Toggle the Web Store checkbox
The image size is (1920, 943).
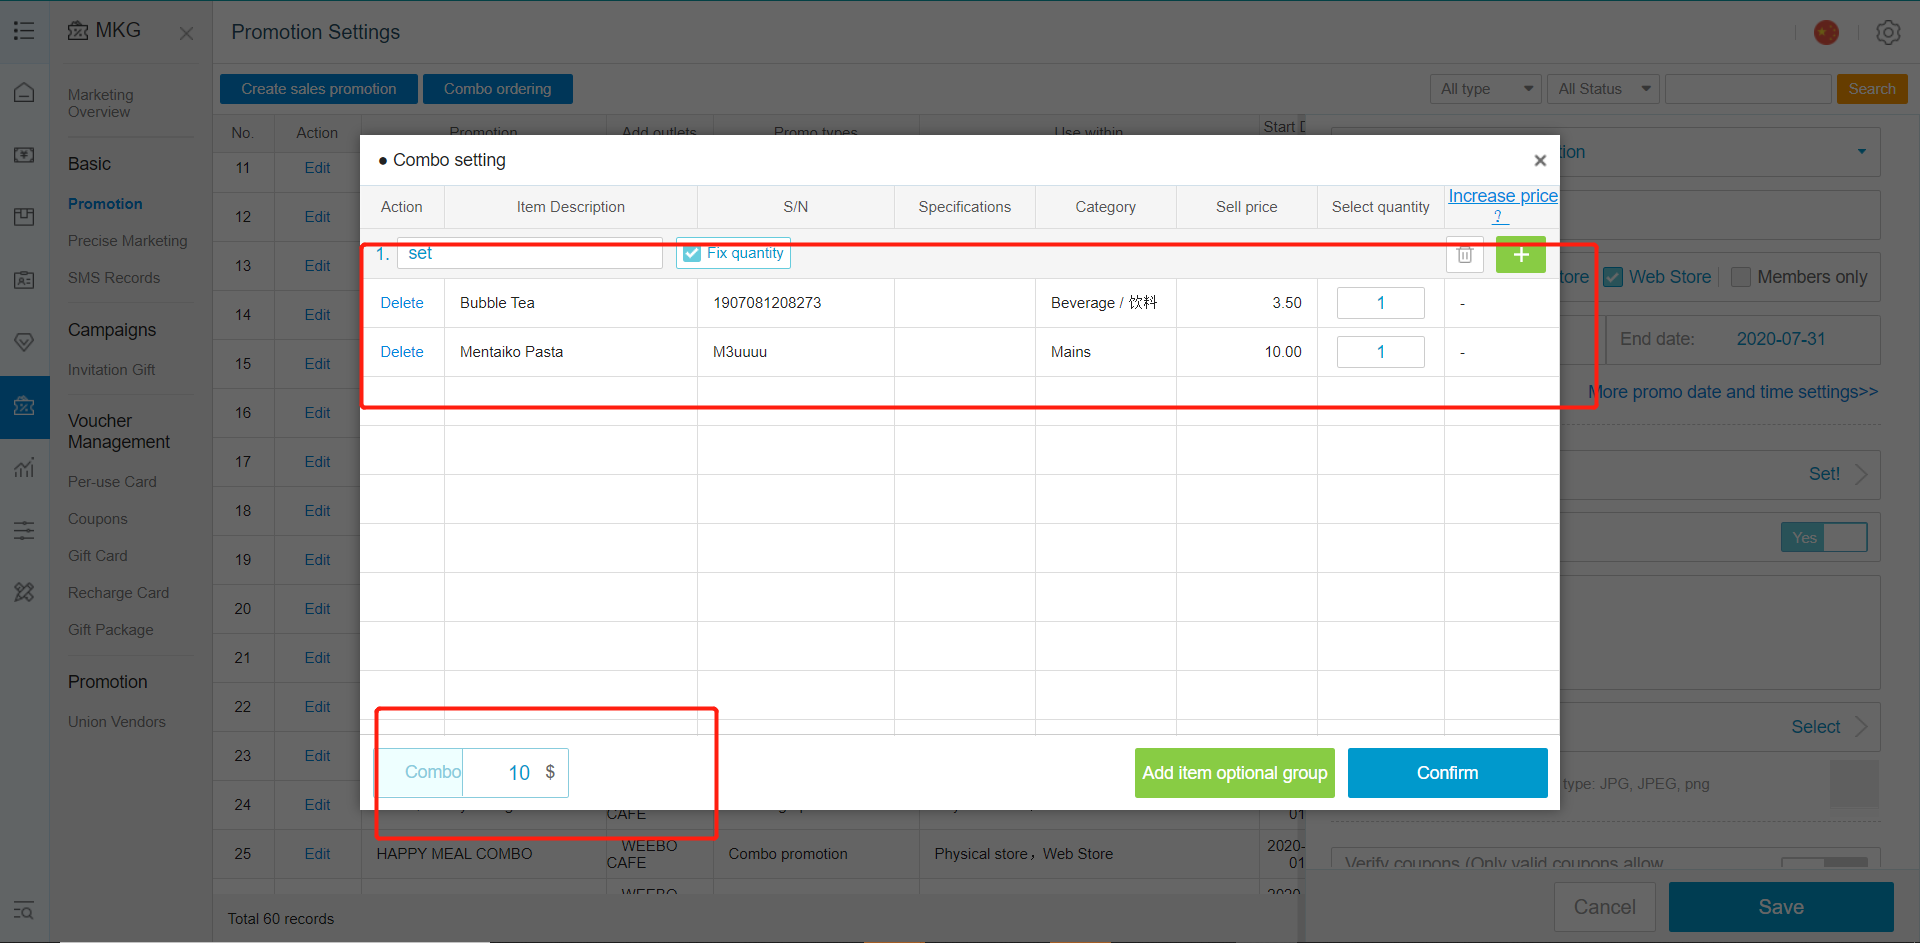coord(1613,277)
